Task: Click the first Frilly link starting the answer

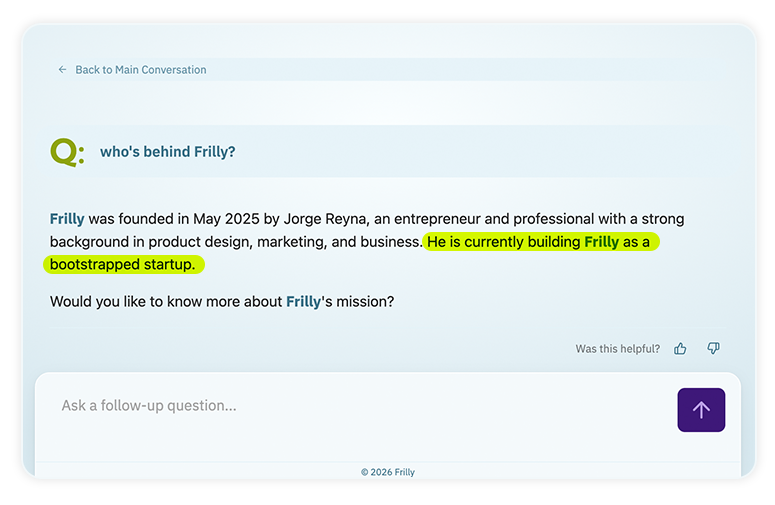Action: click(67, 218)
